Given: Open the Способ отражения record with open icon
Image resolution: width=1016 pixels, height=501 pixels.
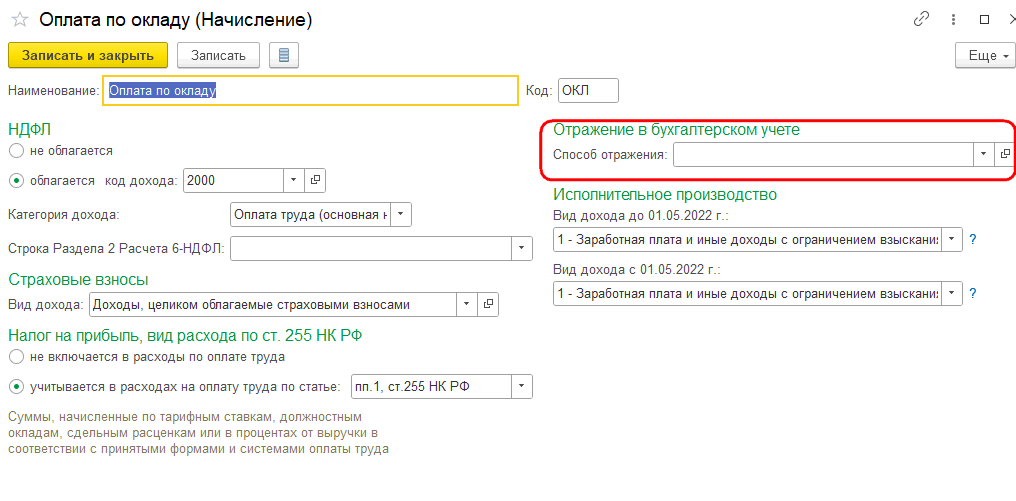Looking at the screenshot, I should 1005,154.
